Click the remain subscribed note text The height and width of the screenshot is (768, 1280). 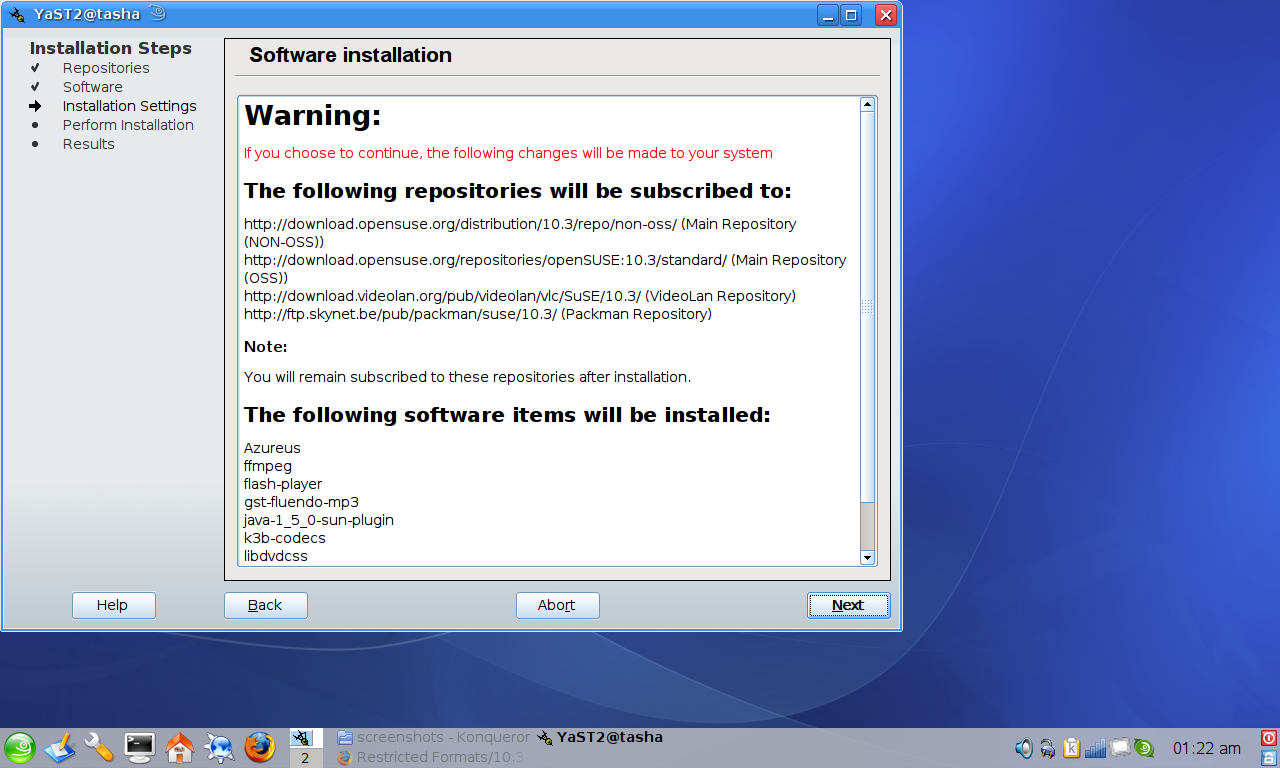pyautogui.click(x=467, y=377)
